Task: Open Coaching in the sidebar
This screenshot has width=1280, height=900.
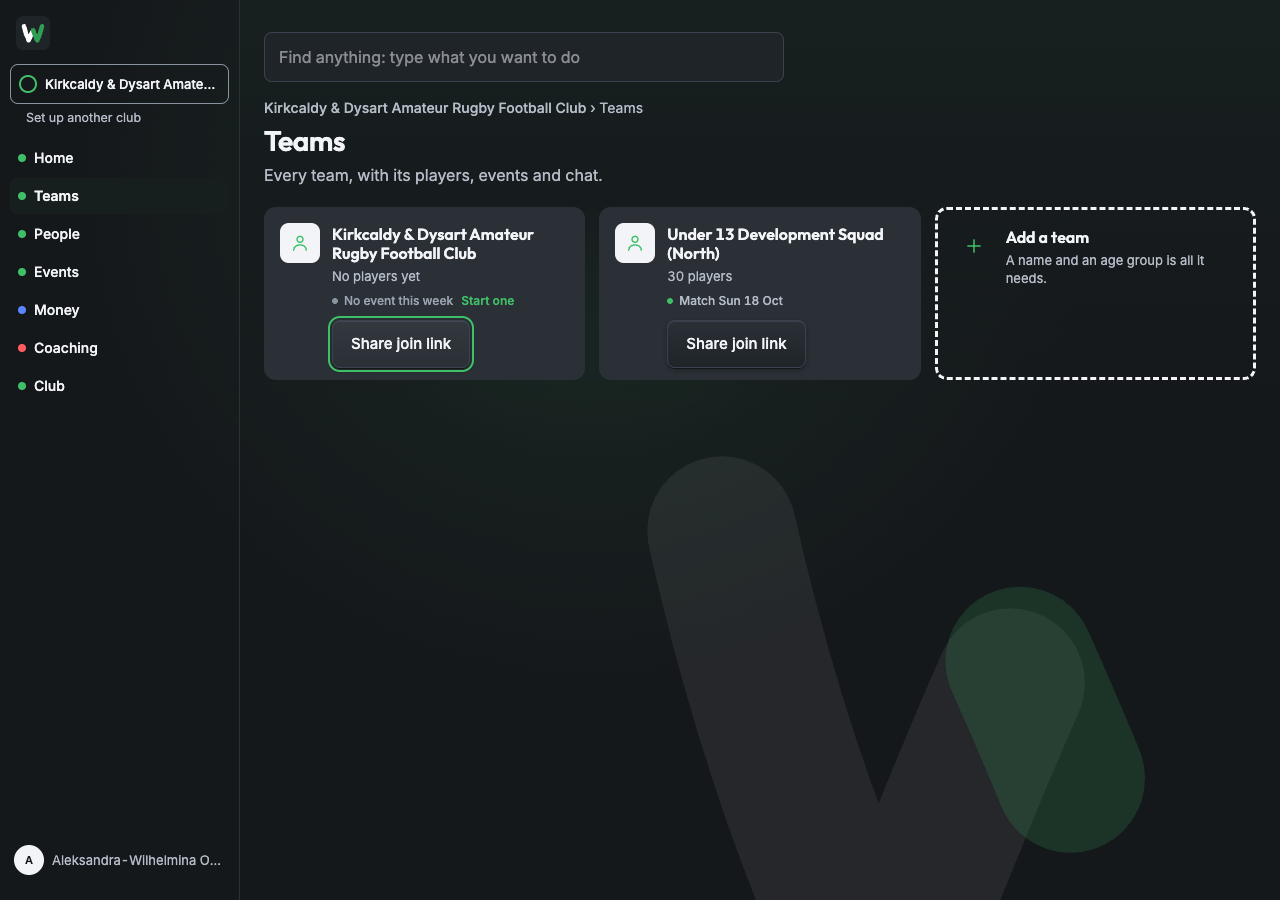Action: 119,348
